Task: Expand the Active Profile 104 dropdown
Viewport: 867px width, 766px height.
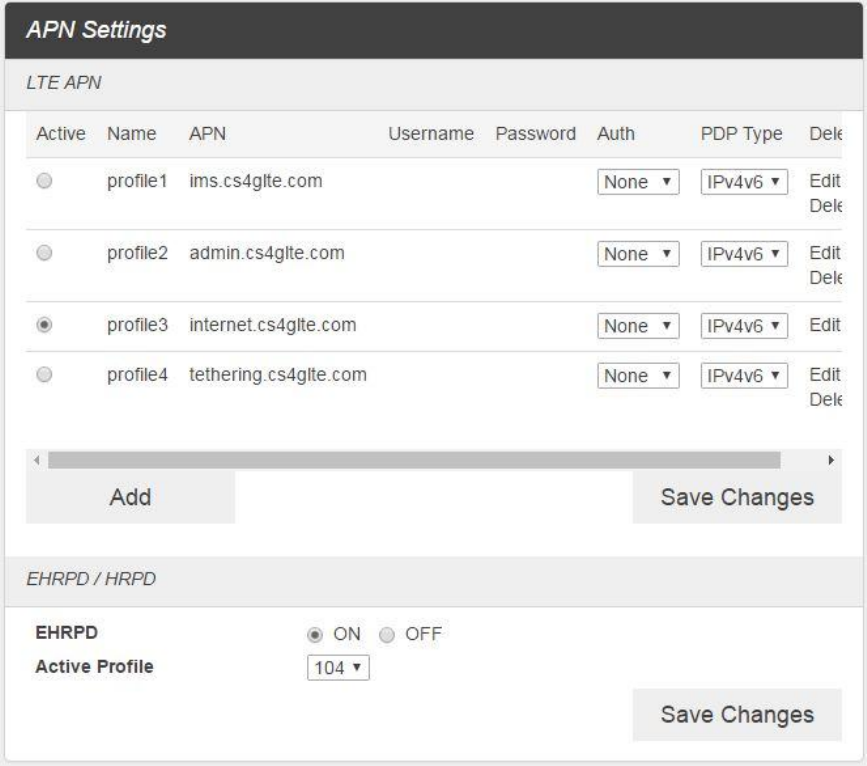Action: (338, 668)
